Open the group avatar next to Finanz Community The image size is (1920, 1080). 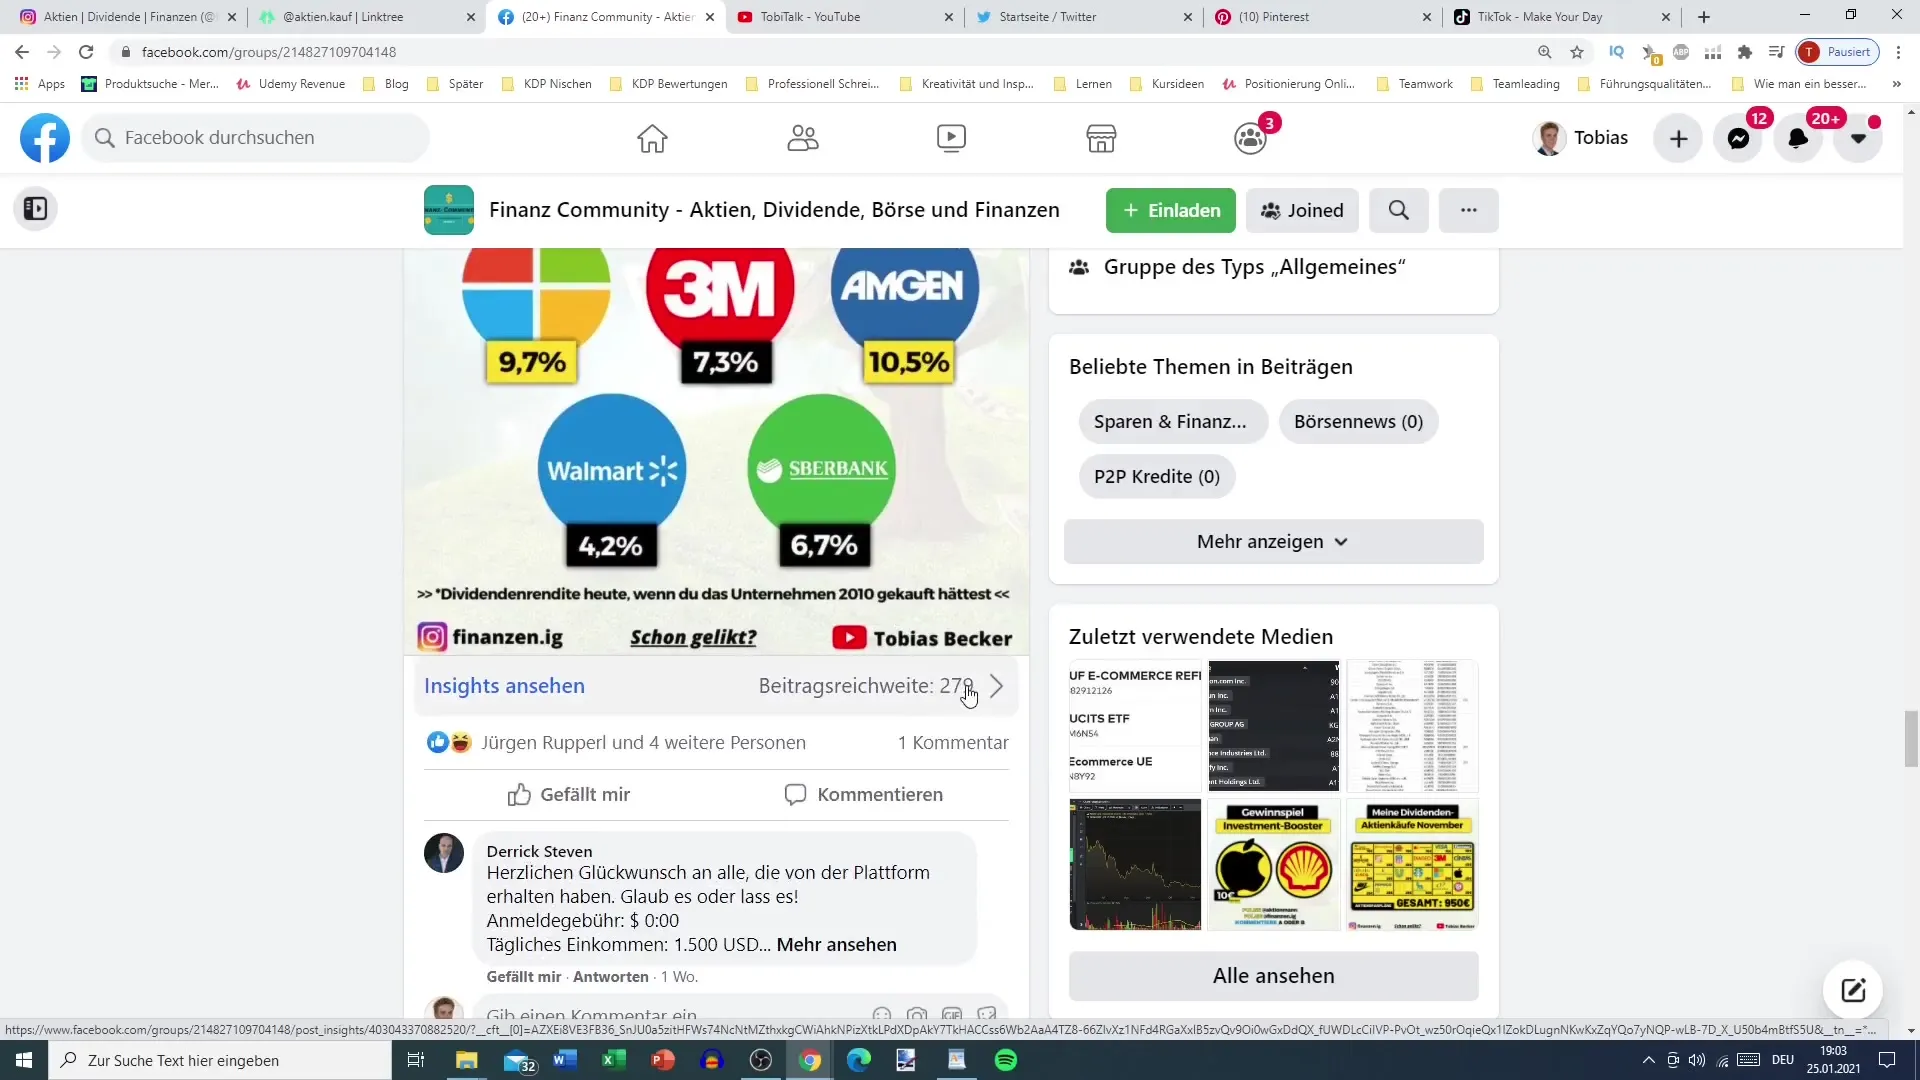[x=449, y=210]
